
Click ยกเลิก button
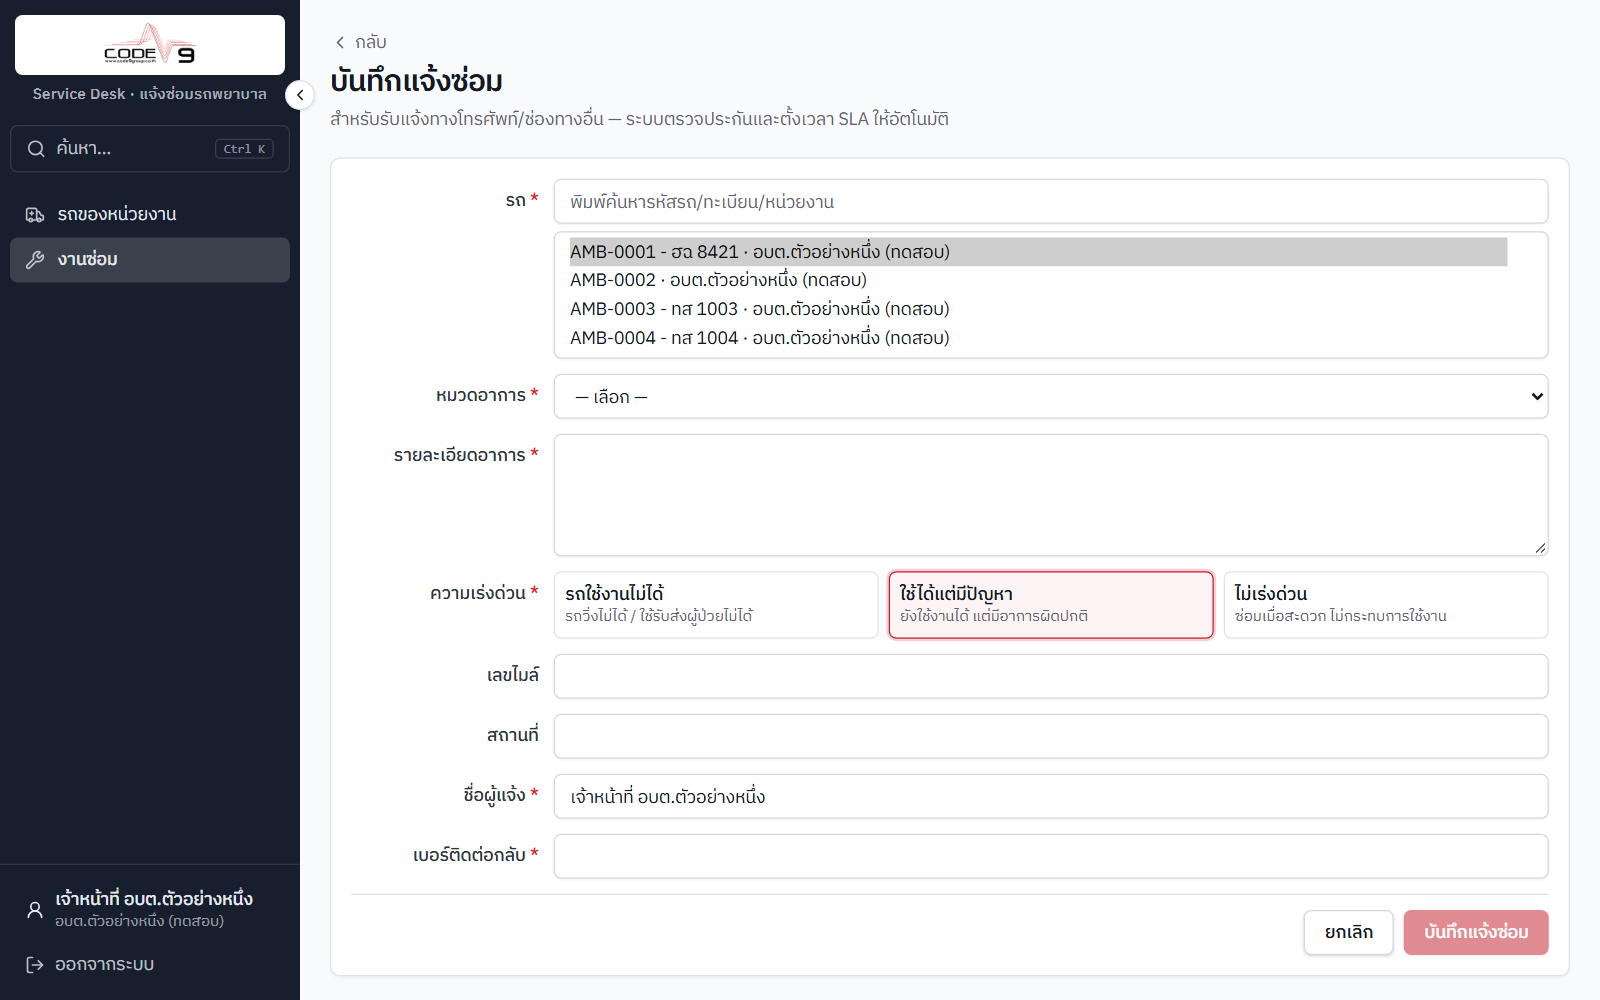click(1348, 932)
